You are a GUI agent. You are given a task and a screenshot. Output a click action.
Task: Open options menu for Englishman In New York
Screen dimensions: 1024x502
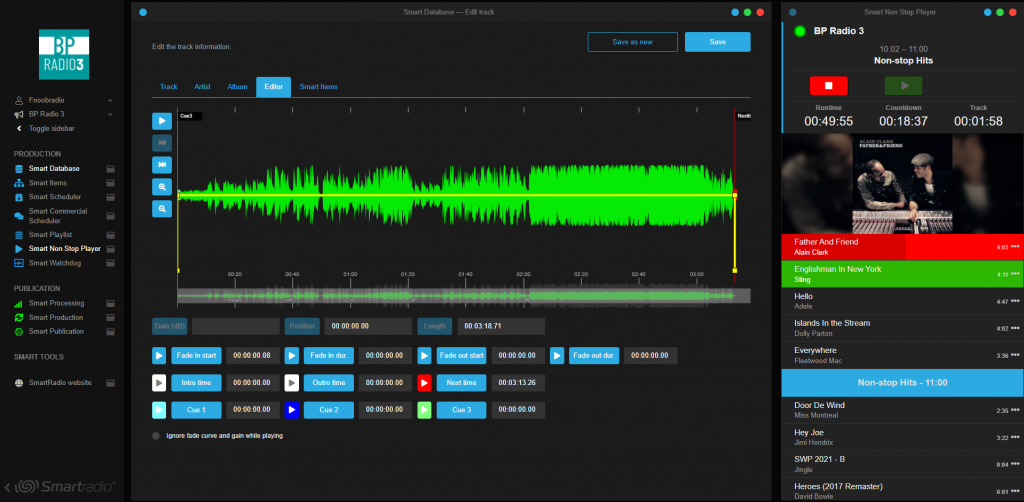tap(1015, 274)
